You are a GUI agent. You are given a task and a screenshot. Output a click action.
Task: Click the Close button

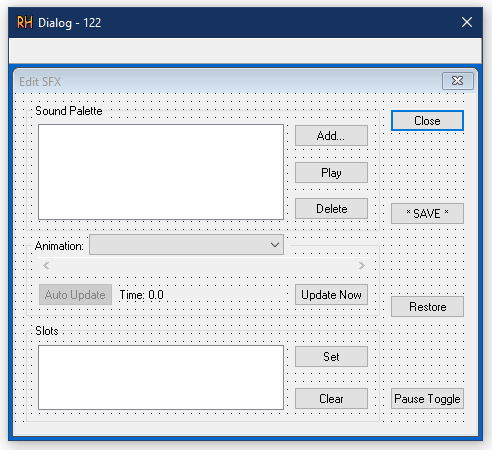(427, 121)
